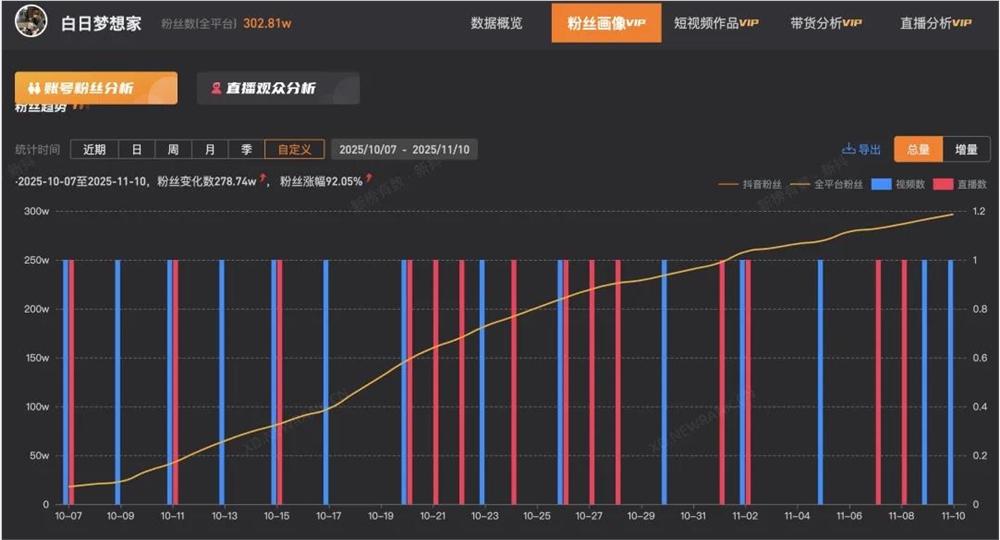
Task: Click the 302.81w follower count
Action: pos(267,24)
